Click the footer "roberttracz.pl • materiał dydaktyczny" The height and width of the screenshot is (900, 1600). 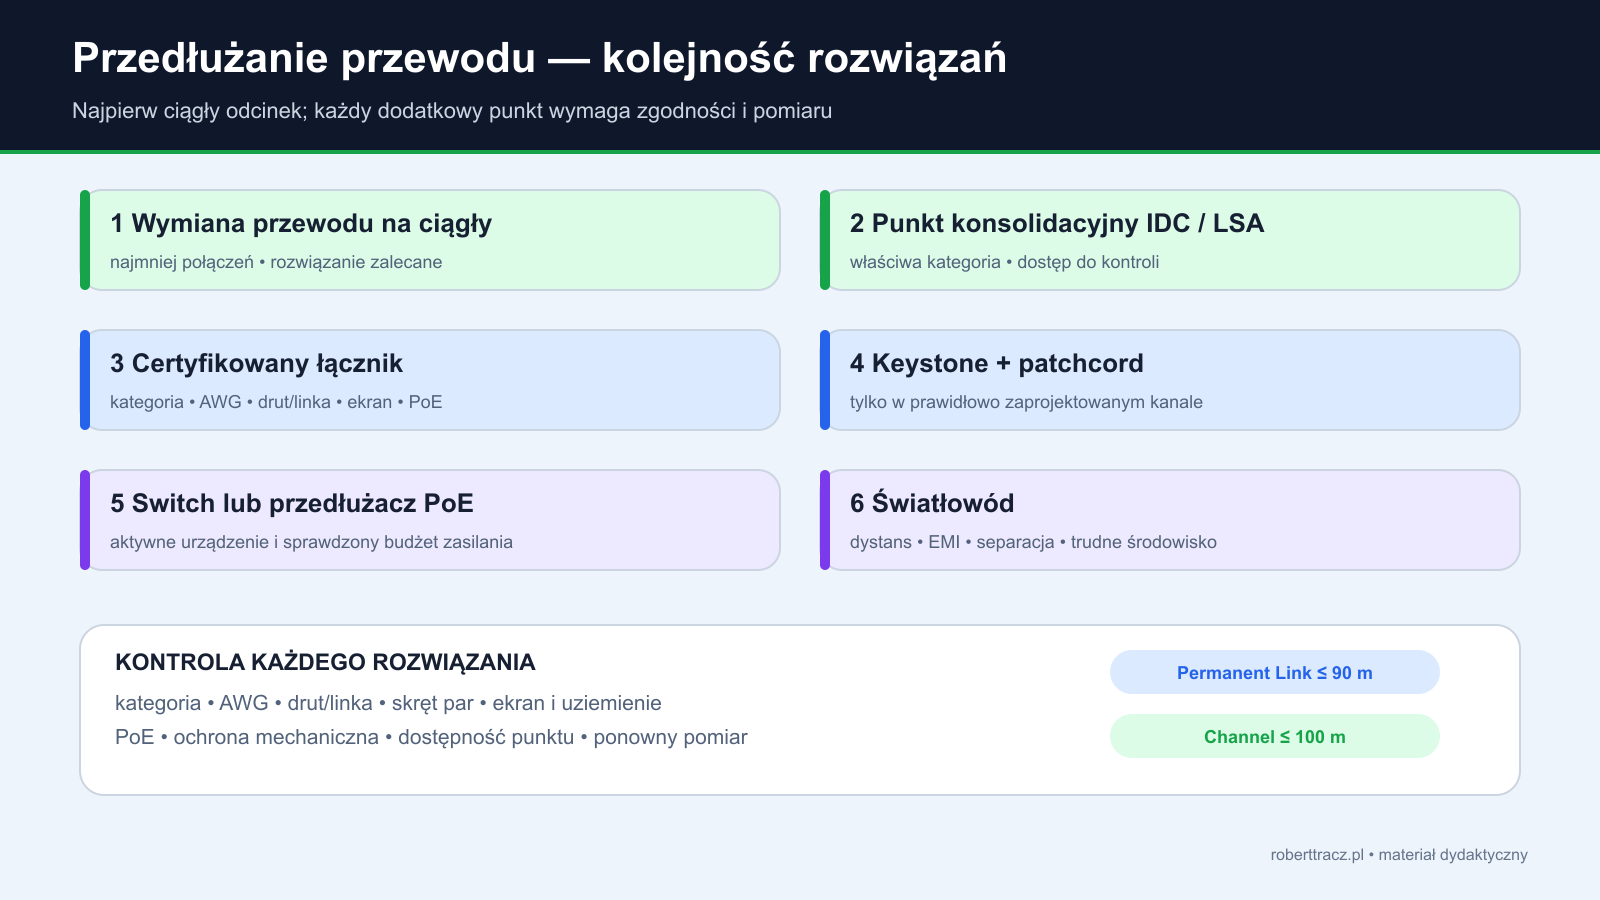coord(1399,855)
